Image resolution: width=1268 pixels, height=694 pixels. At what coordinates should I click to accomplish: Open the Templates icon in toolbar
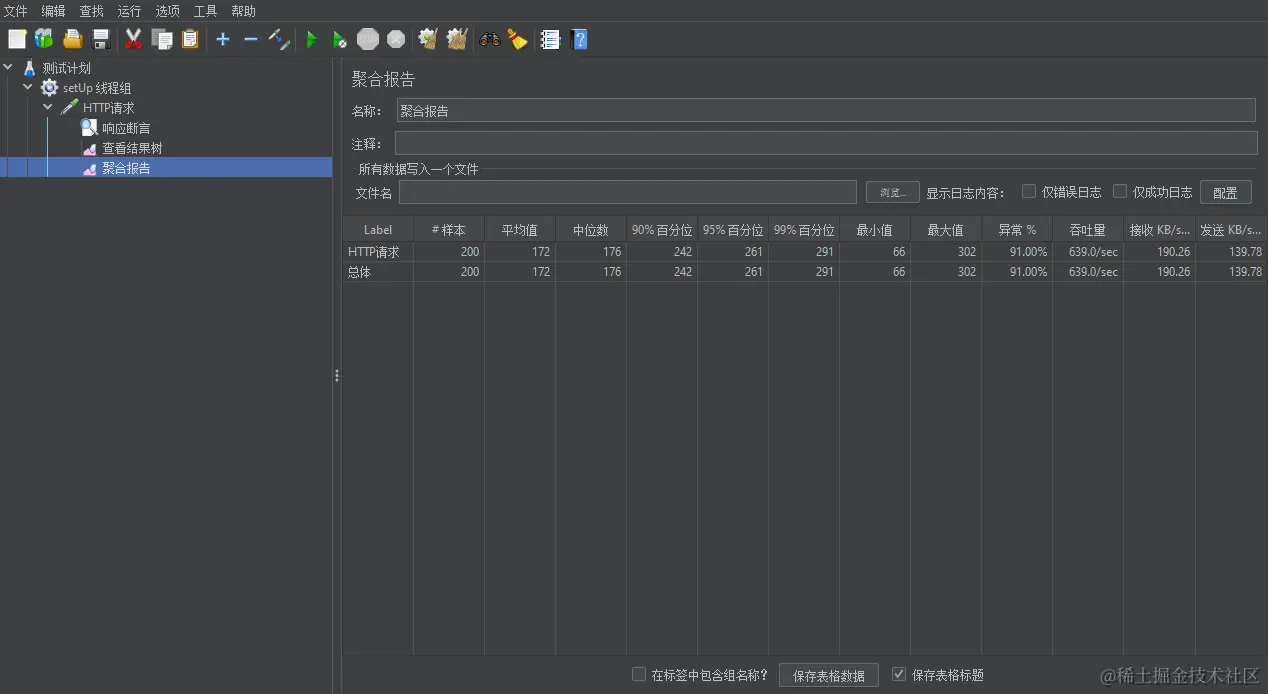click(x=44, y=39)
